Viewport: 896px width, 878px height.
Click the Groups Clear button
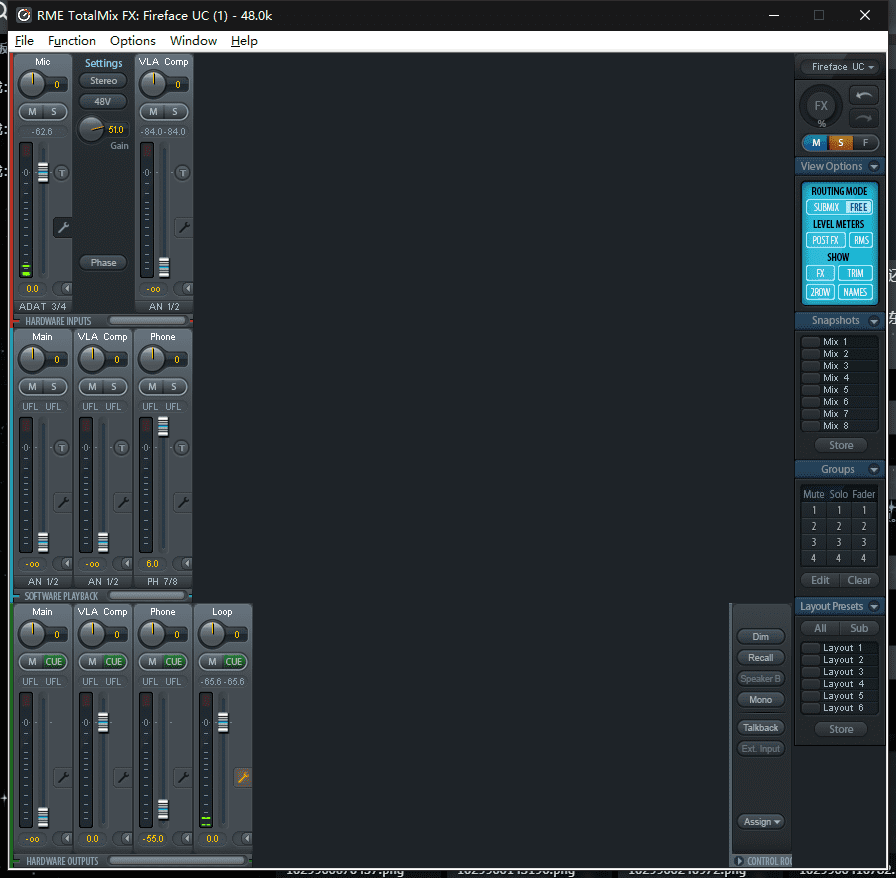pyautogui.click(x=859, y=580)
